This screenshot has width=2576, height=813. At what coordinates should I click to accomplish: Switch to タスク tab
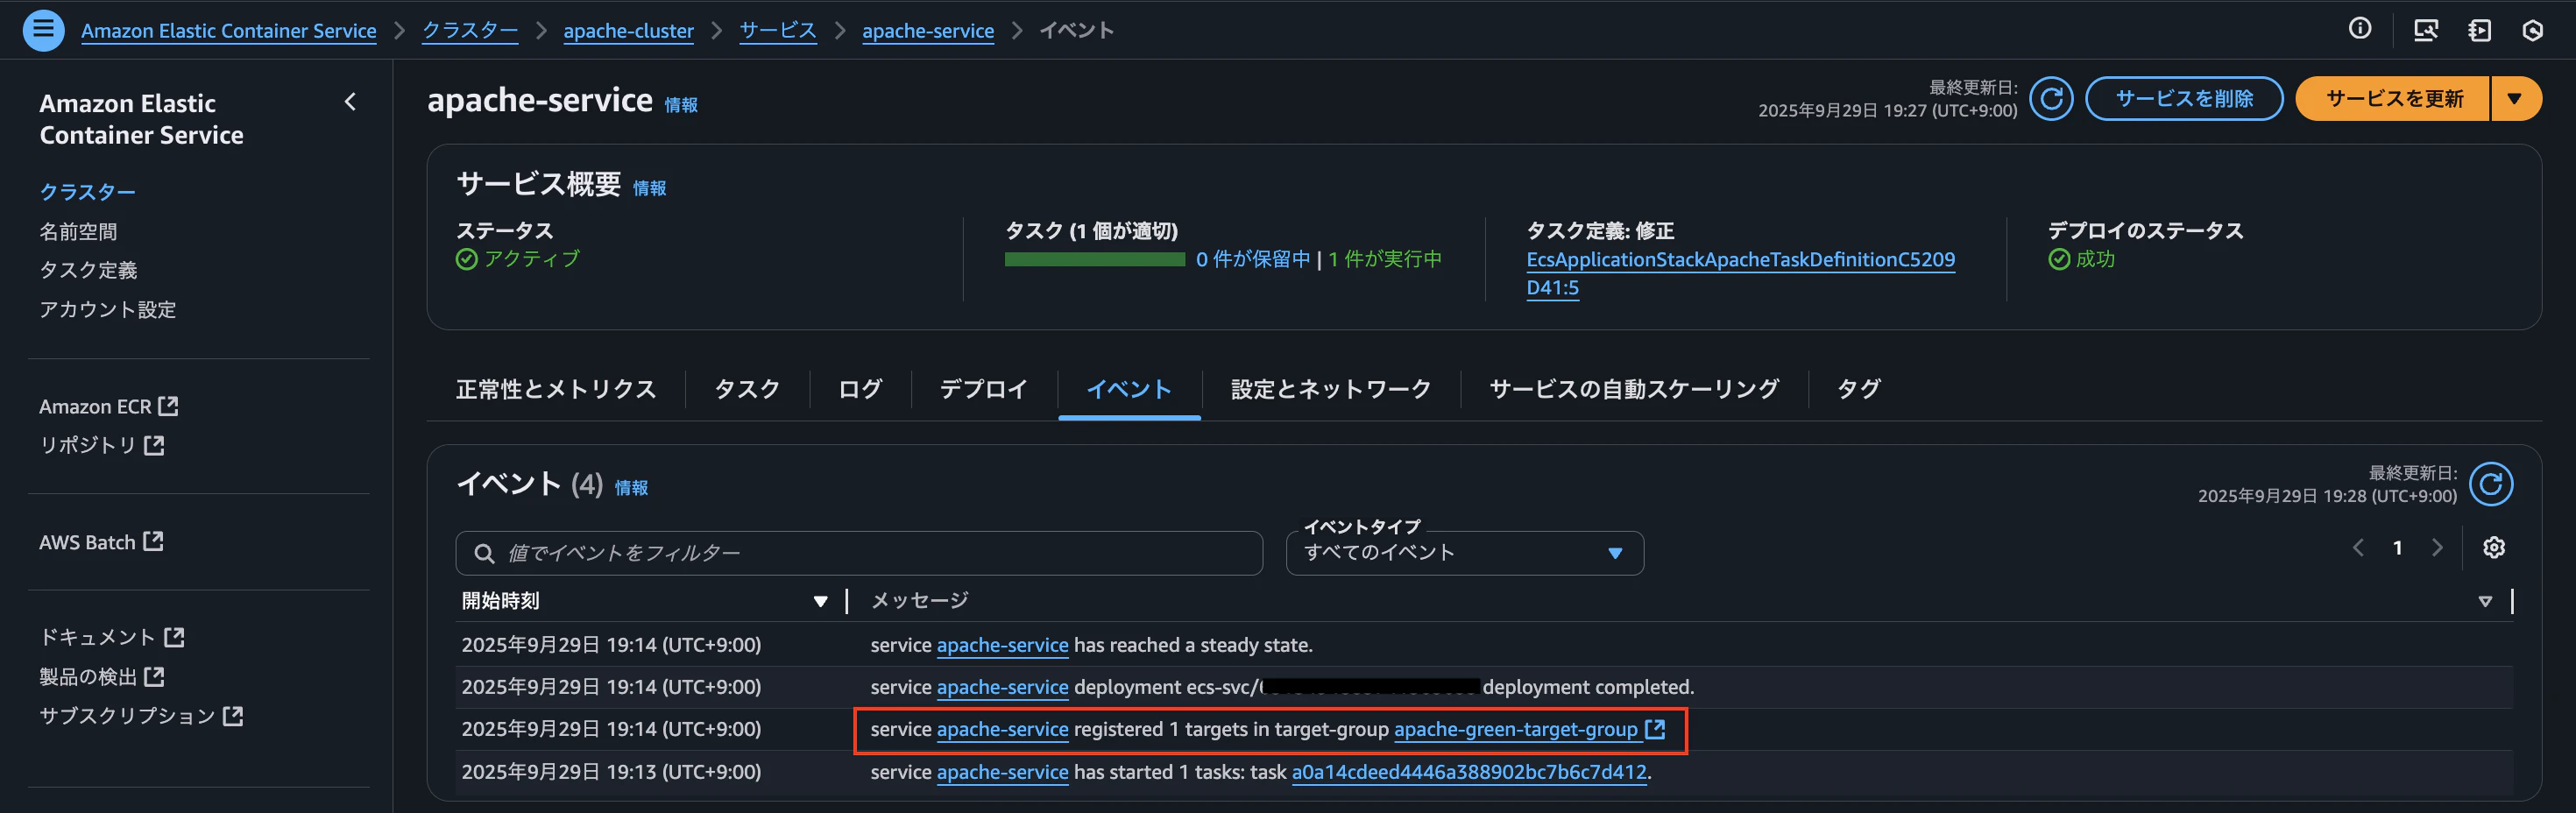pyautogui.click(x=747, y=389)
